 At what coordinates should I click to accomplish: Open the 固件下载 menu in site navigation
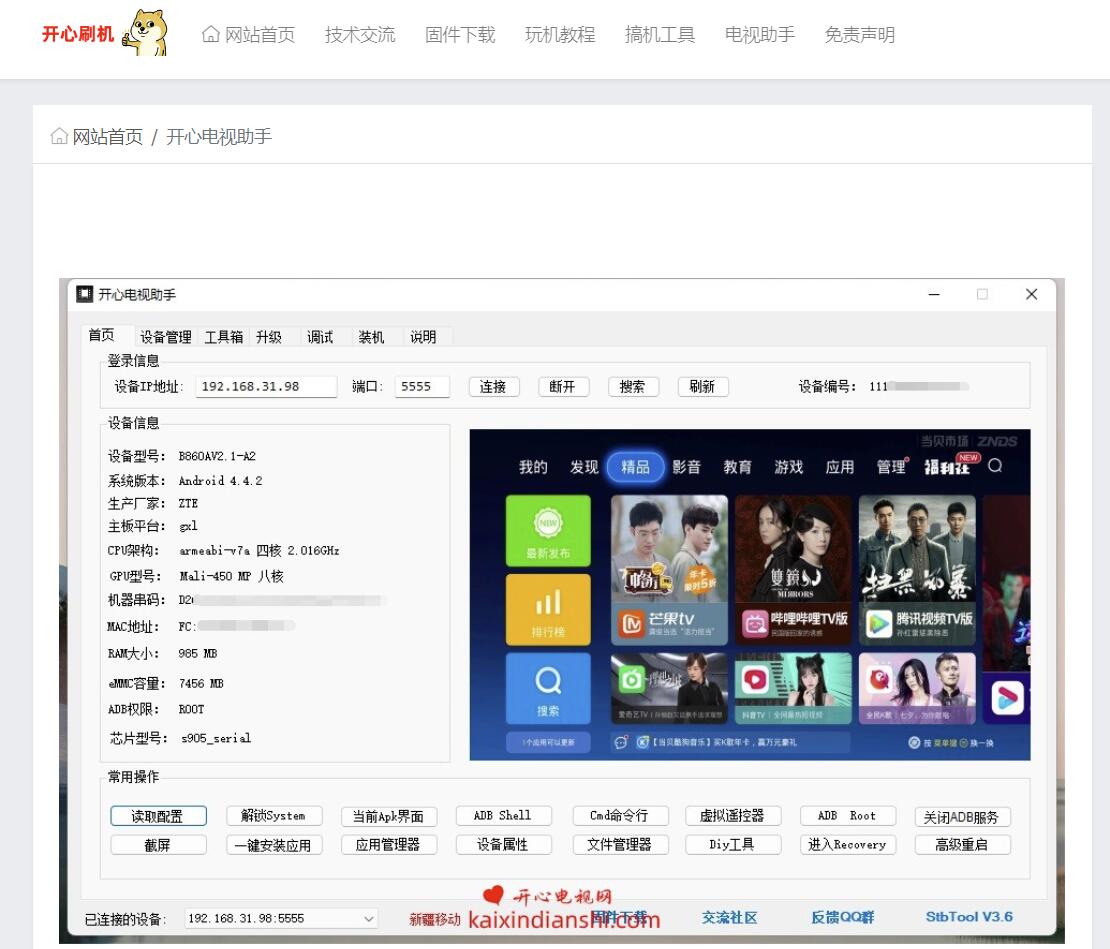pyautogui.click(x=459, y=34)
